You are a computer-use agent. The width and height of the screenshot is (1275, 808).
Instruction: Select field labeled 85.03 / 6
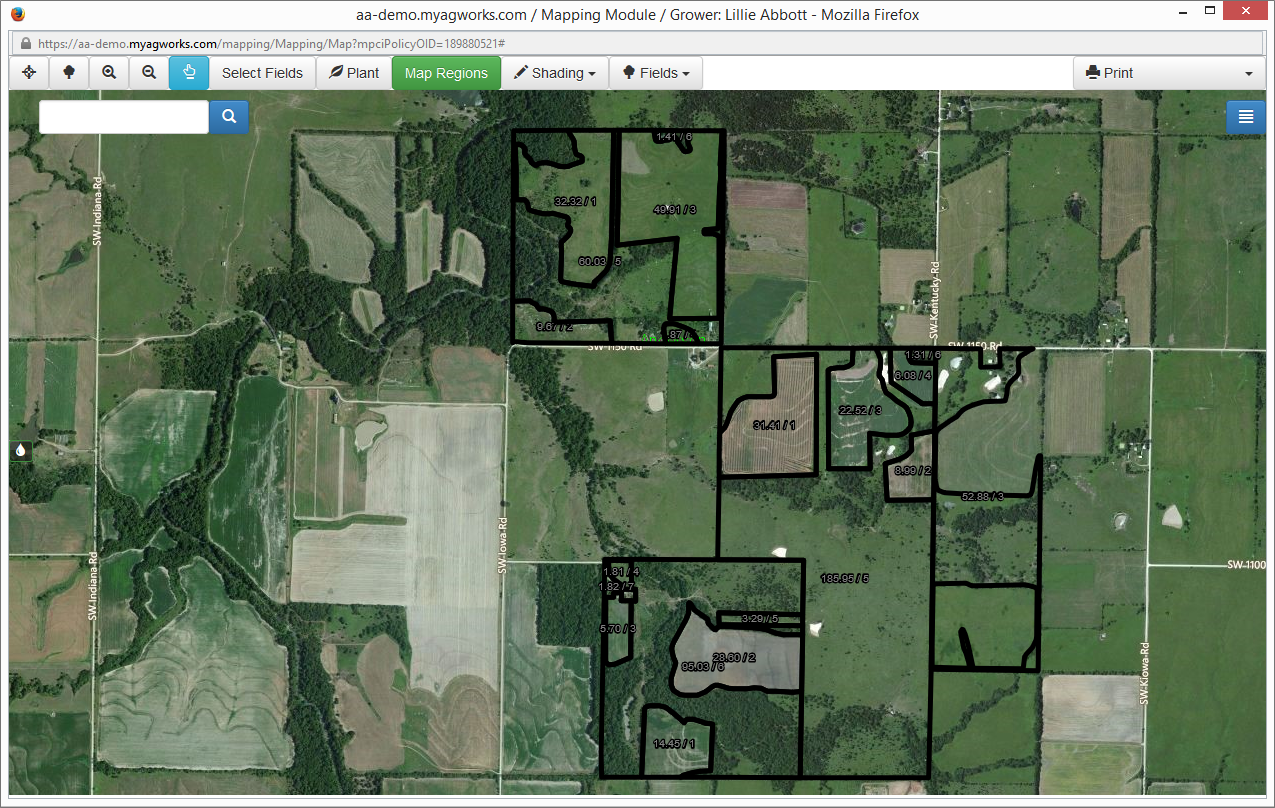coord(702,666)
